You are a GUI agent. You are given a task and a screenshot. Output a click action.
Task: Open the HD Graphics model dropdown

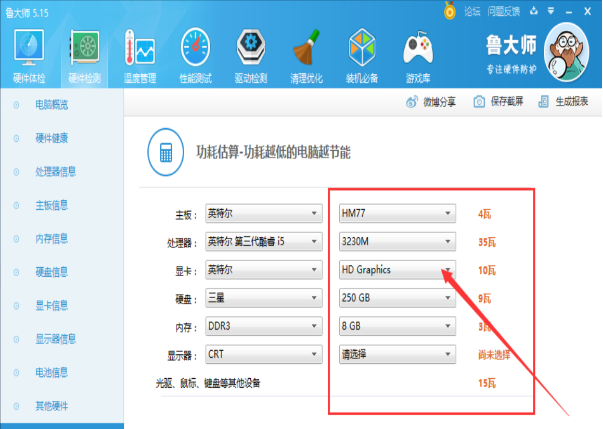[x=397, y=270]
